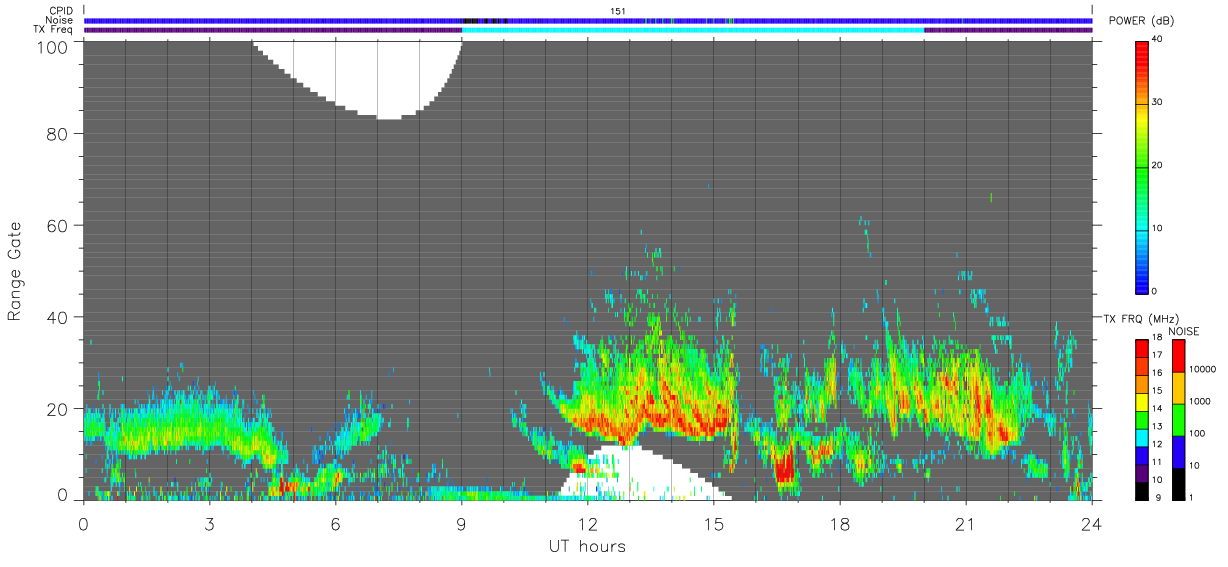This screenshot has height=567, width=1228.
Task: Pick the purple 10–11 MHz swatch in TX FRQ legend
Action: pos(1141,472)
